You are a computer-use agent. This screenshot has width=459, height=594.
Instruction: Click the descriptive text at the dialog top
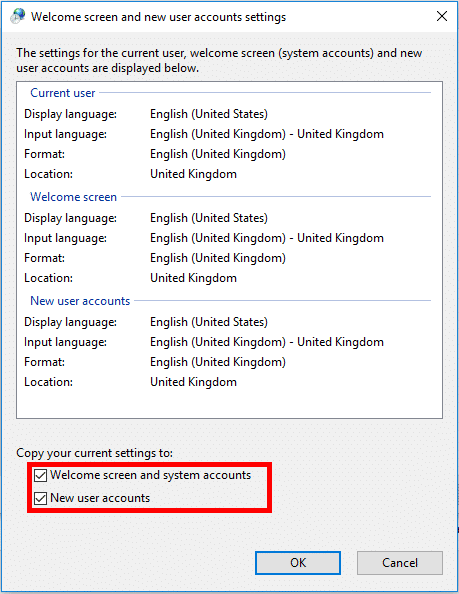[x=219, y=60]
